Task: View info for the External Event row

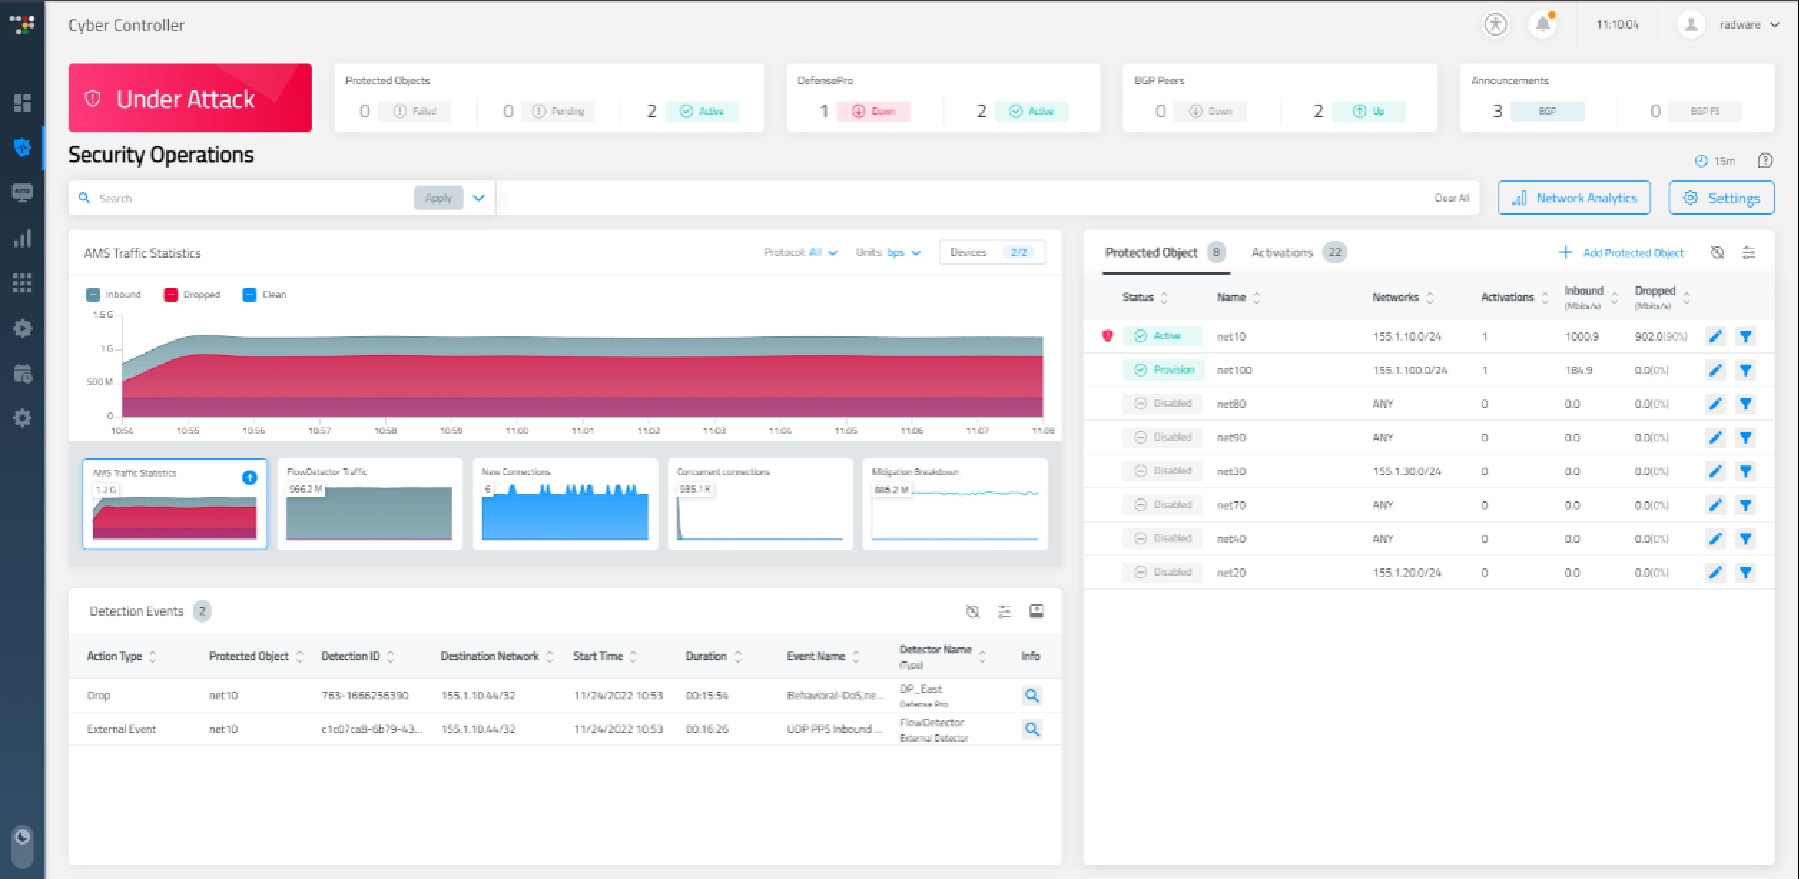Action: tap(1032, 729)
